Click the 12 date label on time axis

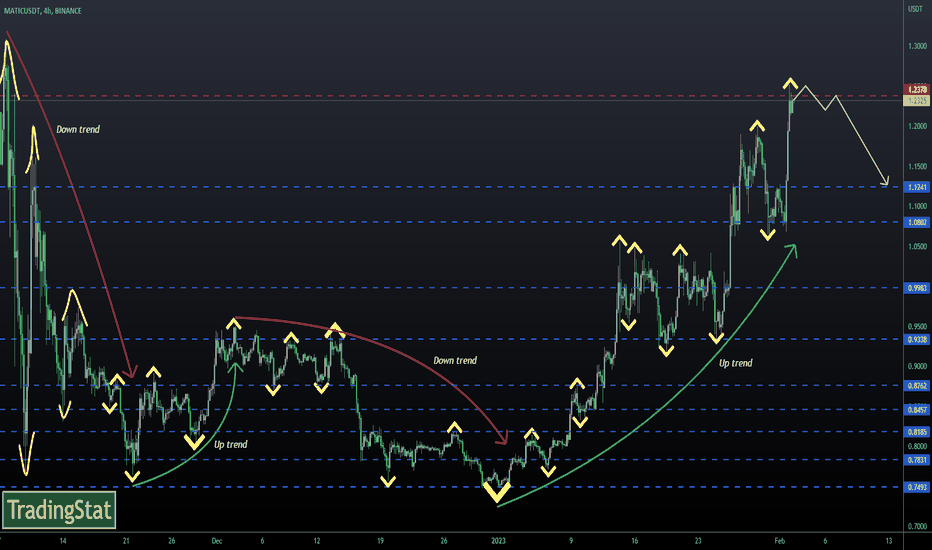pyautogui.click(x=317, y=541)
